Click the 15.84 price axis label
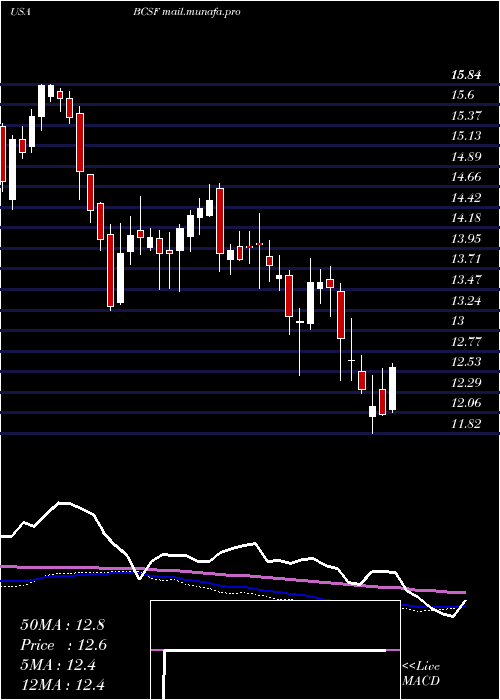This screenshot has height=700, width=500. pyautogui.click(x=467, y=75)
